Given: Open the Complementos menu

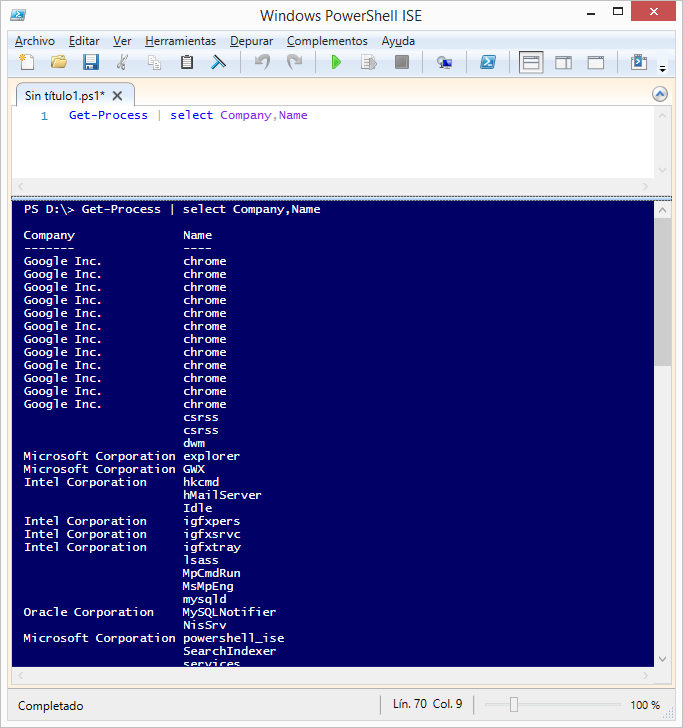Looking at the screenshot, I should coord(327,41).
